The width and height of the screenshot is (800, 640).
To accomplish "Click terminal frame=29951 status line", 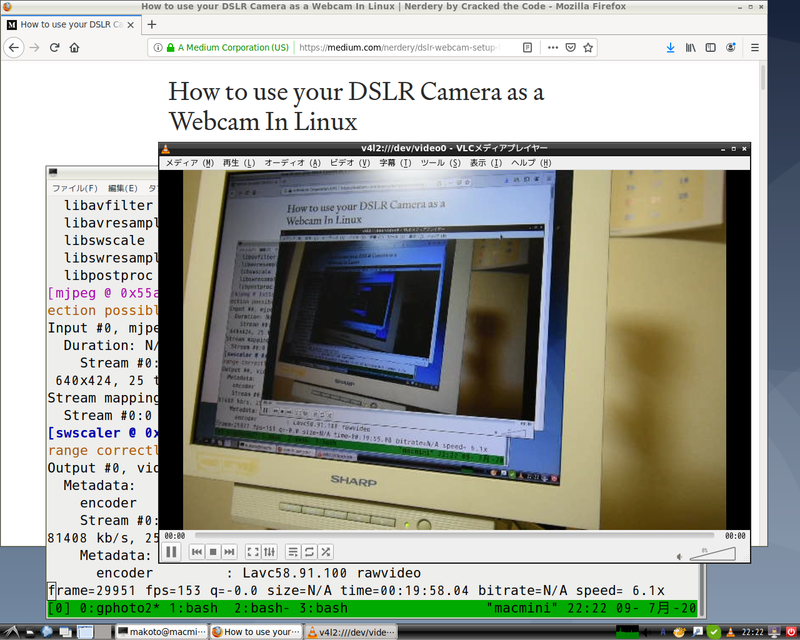I will [356, 590].
